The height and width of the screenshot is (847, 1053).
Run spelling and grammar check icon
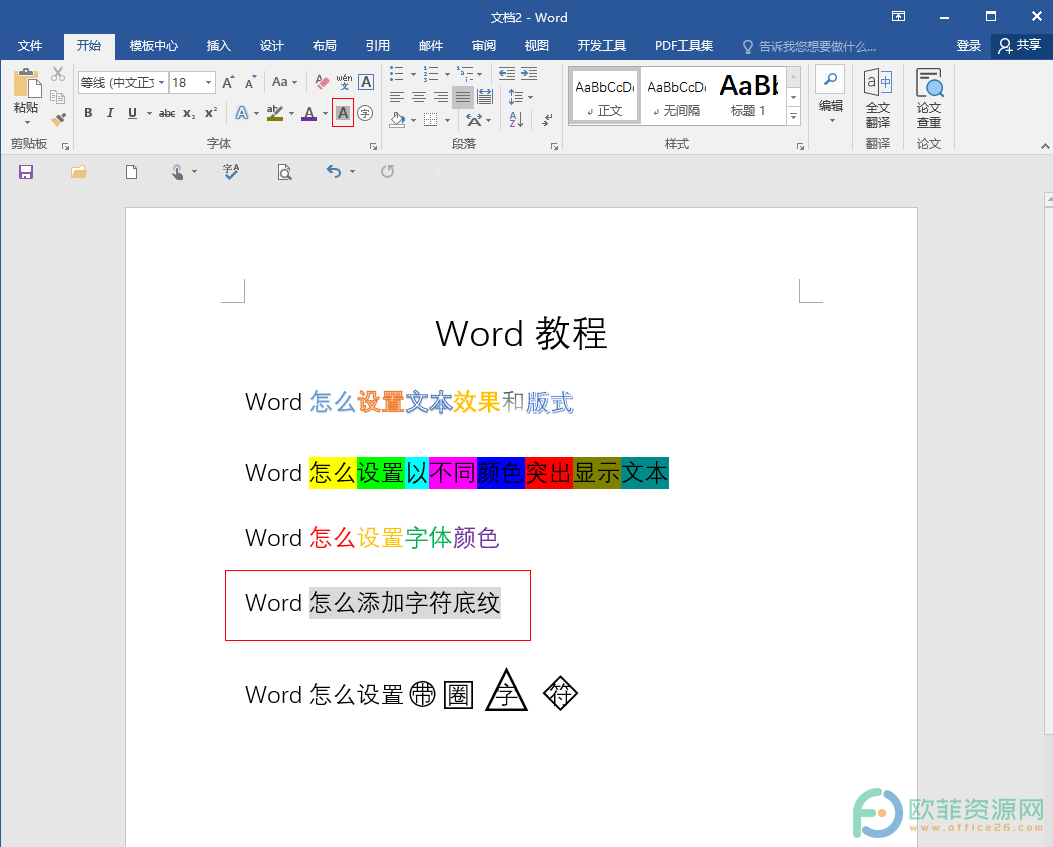(x=231, y=172)
